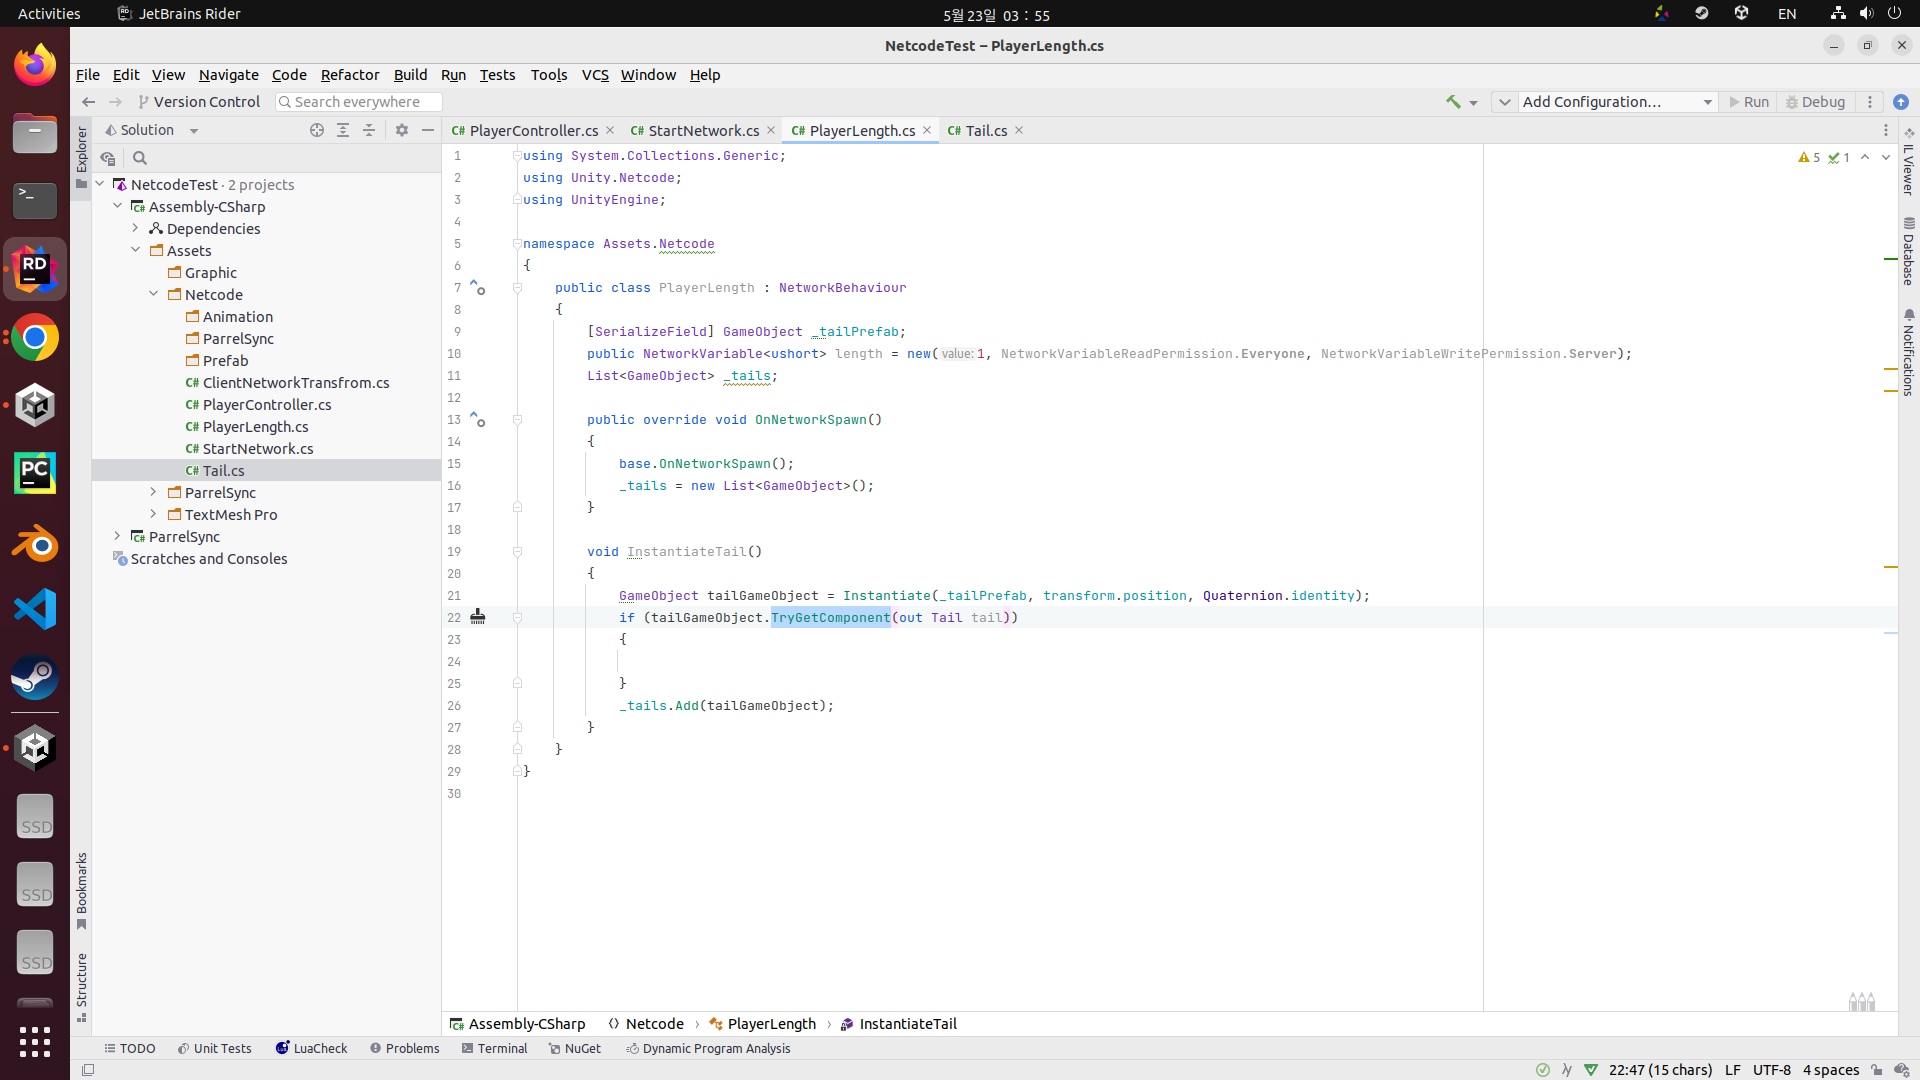Click the override gutter icon on line 13
Viewport: 1920px width, 1080px height.
tap(478, 419)
